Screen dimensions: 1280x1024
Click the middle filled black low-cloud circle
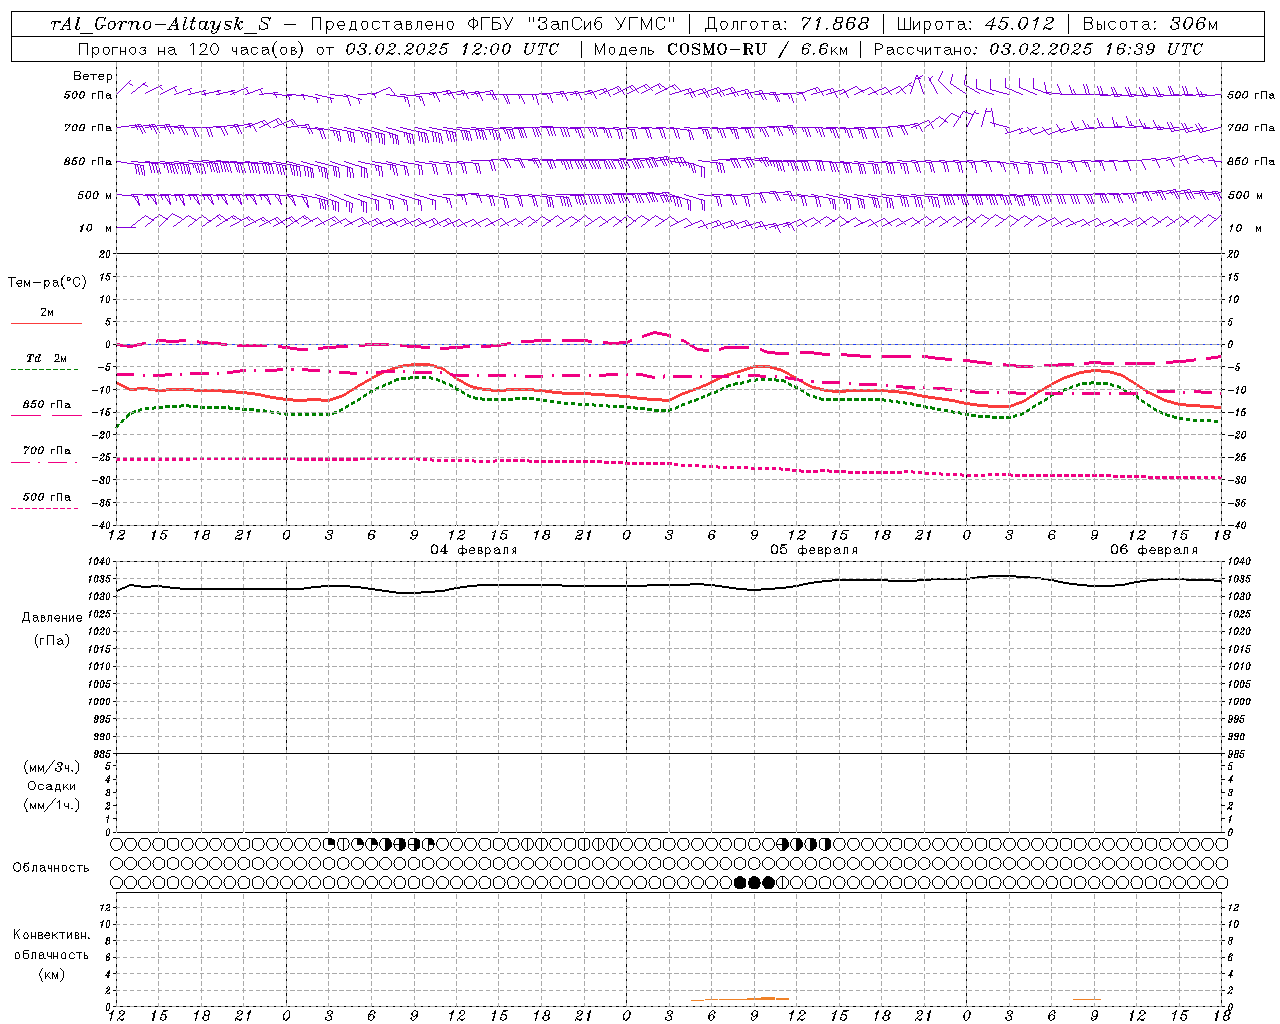pos(754,882)
